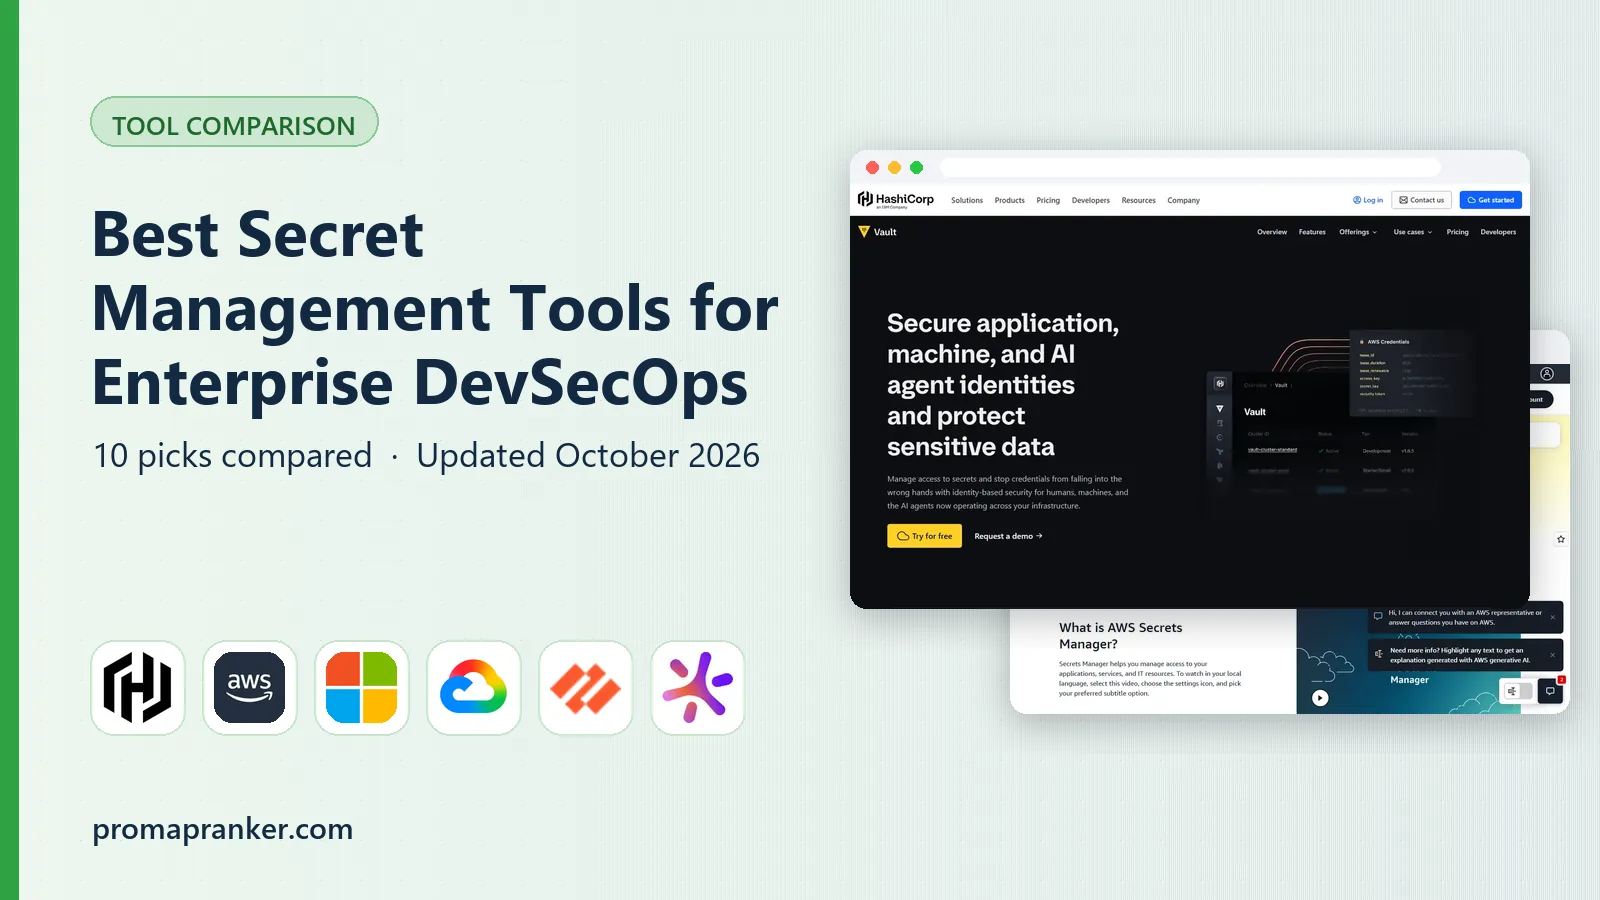
Task: Click the browser address bar
Action: (1190, 167)
